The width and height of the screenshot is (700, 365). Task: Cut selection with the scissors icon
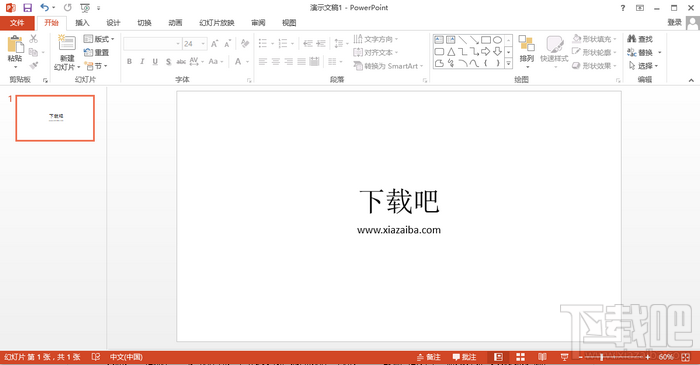(33, 39)
